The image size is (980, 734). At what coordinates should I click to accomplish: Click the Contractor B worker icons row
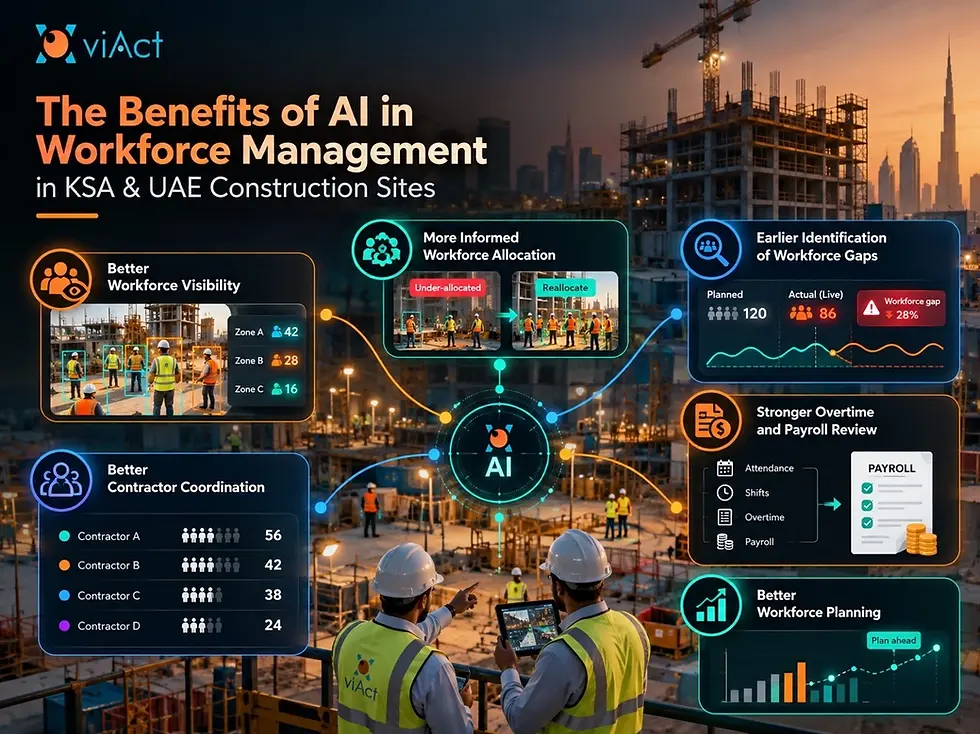211,565
